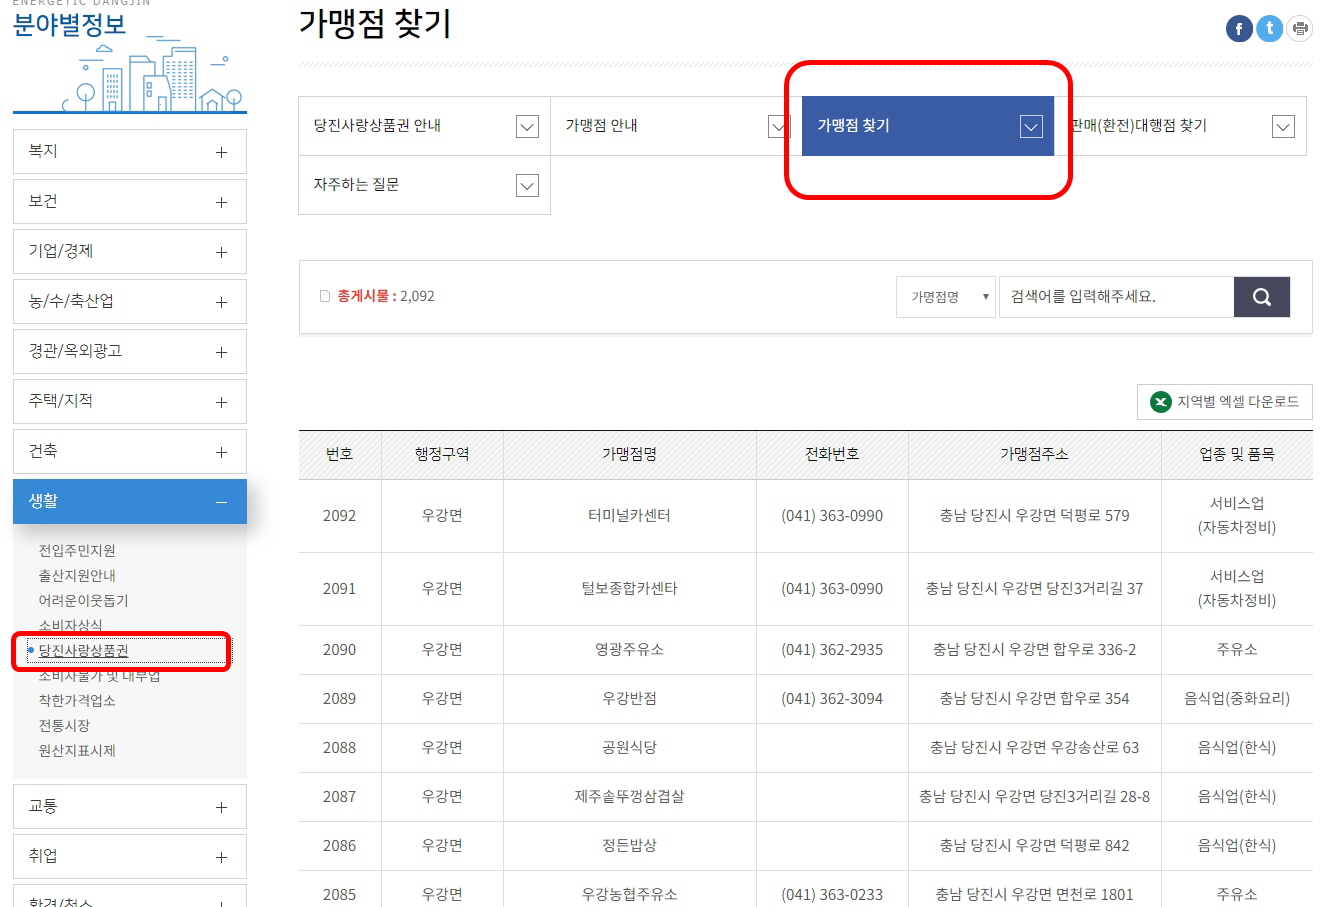The height and width of the screenshot is (907, 1328).
Task: Expand the 기업/경제 sidebar menu
Action: pyautogui.click(x=130, y=252)
